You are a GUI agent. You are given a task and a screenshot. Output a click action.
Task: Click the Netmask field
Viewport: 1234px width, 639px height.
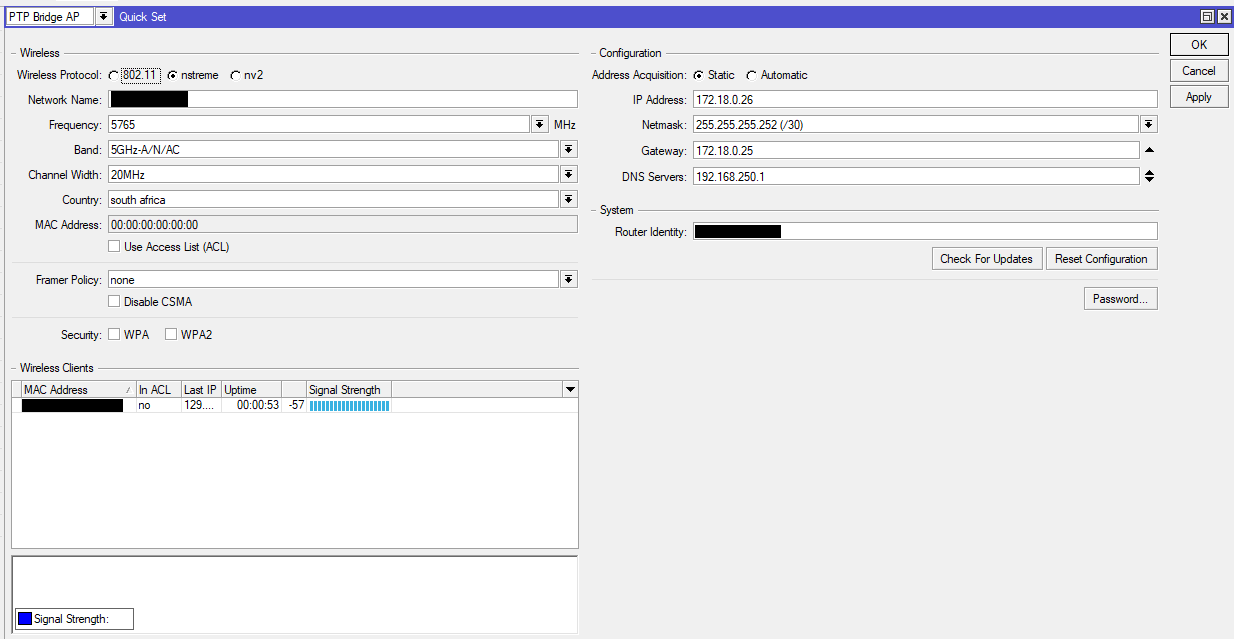click(x=915, y=125)
